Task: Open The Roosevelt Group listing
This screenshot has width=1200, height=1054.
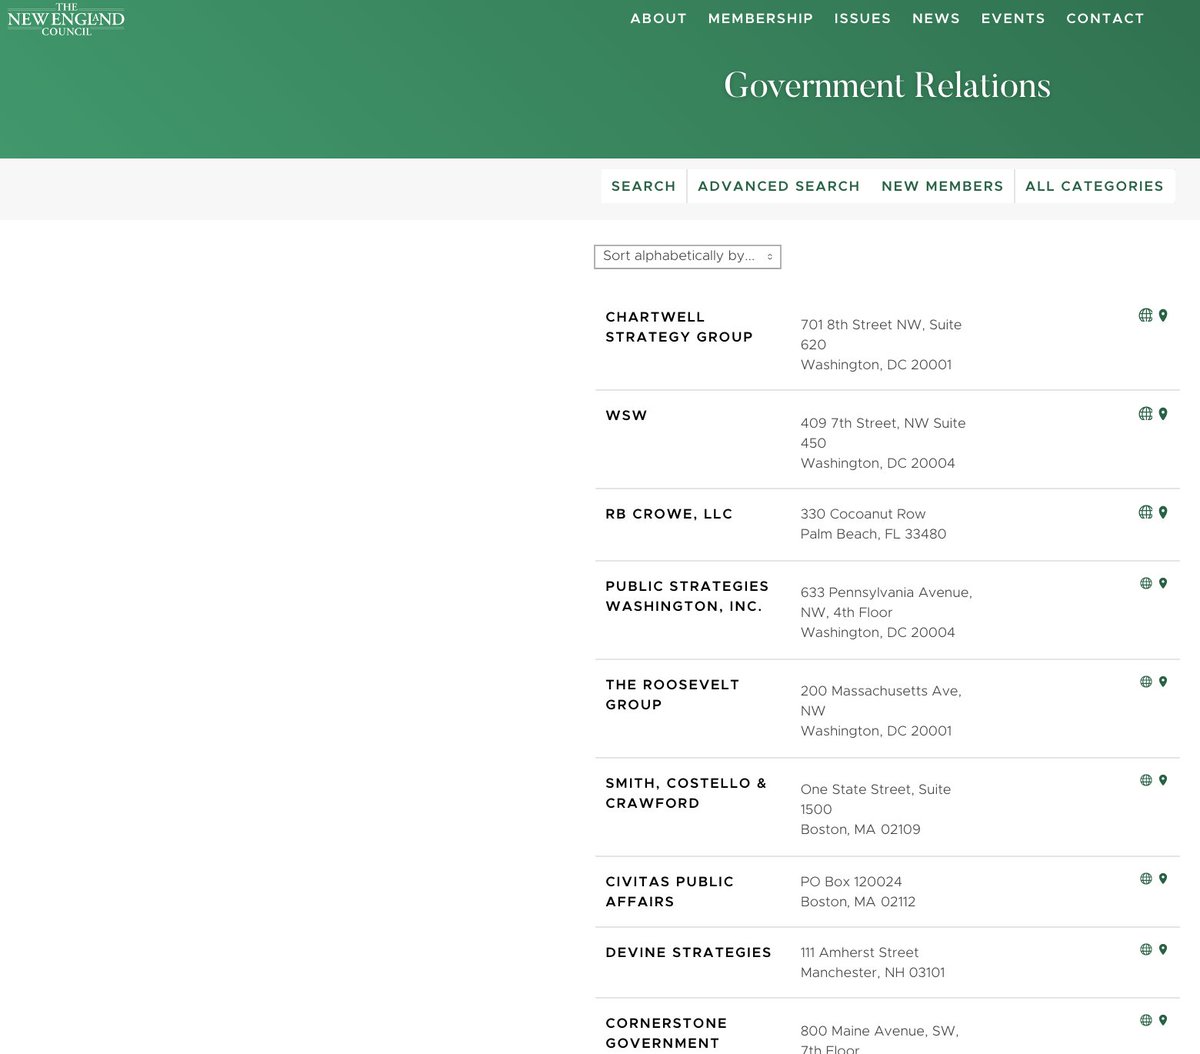Action: coord(672,695)
